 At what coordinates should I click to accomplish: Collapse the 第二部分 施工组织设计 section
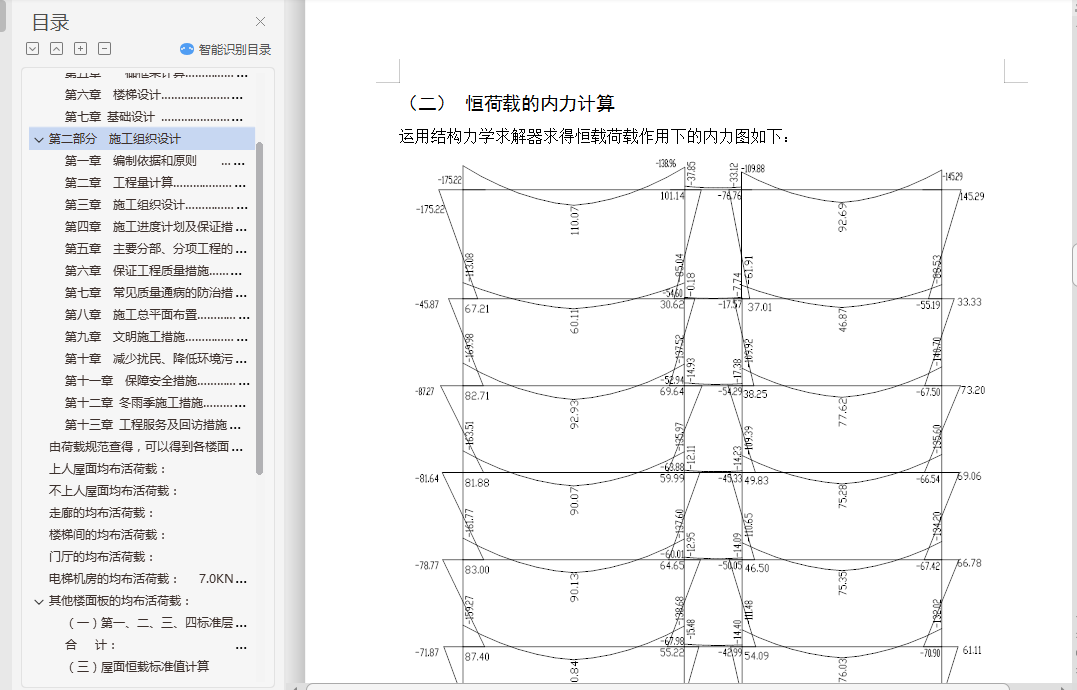[x=39, y=139]
